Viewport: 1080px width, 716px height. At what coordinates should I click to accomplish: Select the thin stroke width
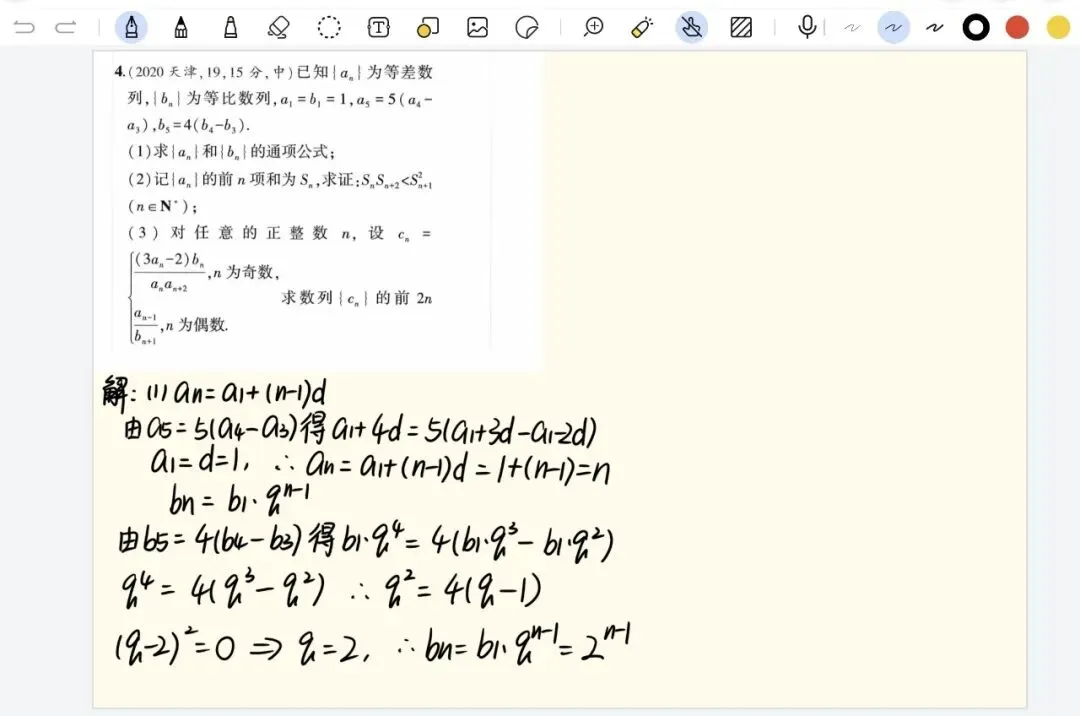click(x=853, y=27)
